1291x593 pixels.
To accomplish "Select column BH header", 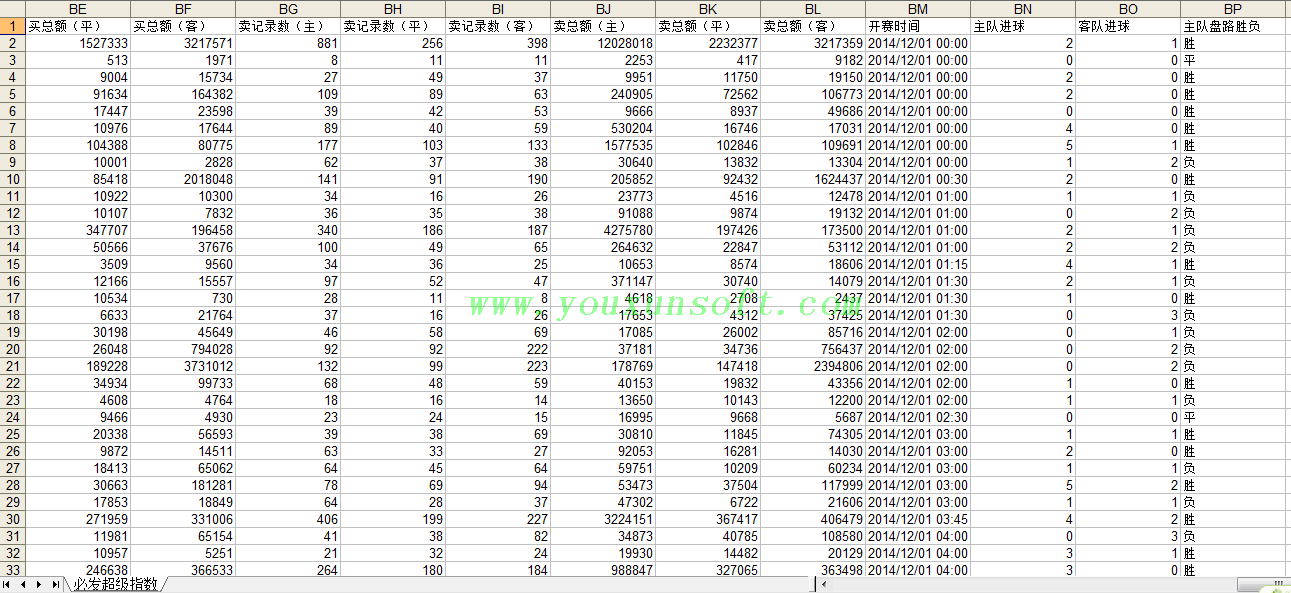I will coord(393,9).
